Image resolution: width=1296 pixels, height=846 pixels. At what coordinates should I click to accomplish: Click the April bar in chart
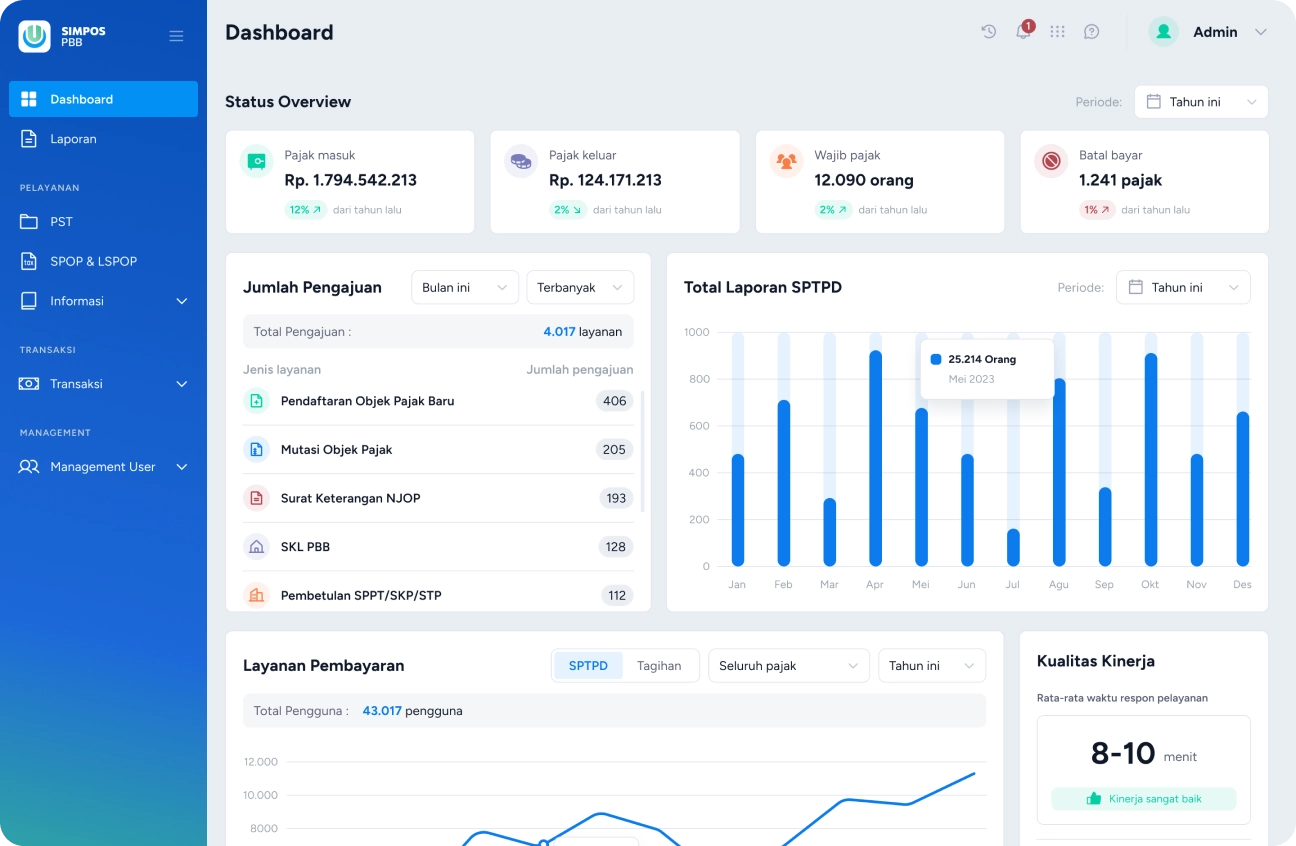click(x=875, y=458)
